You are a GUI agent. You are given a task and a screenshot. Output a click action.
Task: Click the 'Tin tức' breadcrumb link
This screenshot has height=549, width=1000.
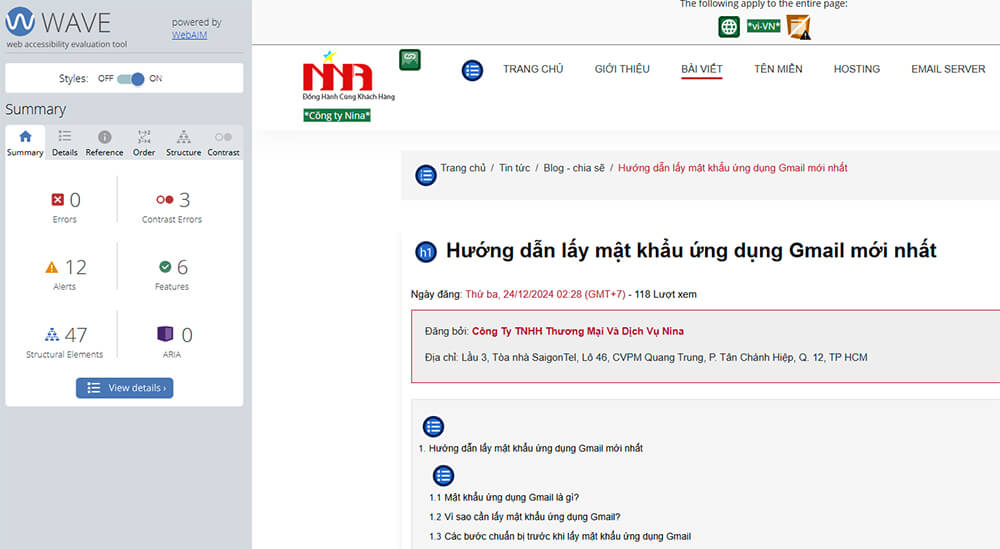(515, 168)
